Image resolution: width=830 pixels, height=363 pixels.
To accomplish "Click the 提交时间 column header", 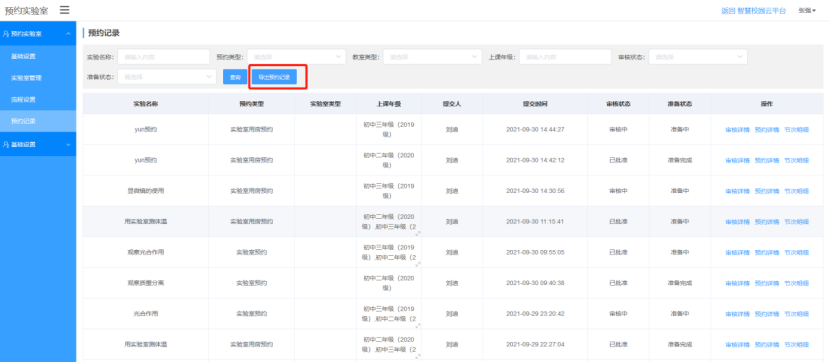I will click(x=535, y=104).
